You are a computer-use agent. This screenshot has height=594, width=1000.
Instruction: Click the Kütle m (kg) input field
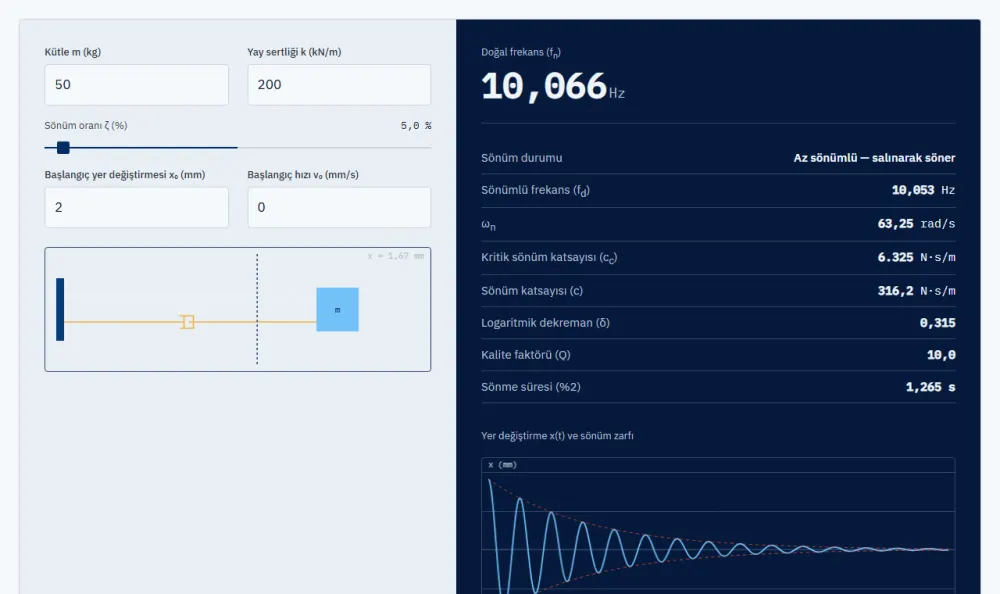pyautogui.click(x=136, y=85)
